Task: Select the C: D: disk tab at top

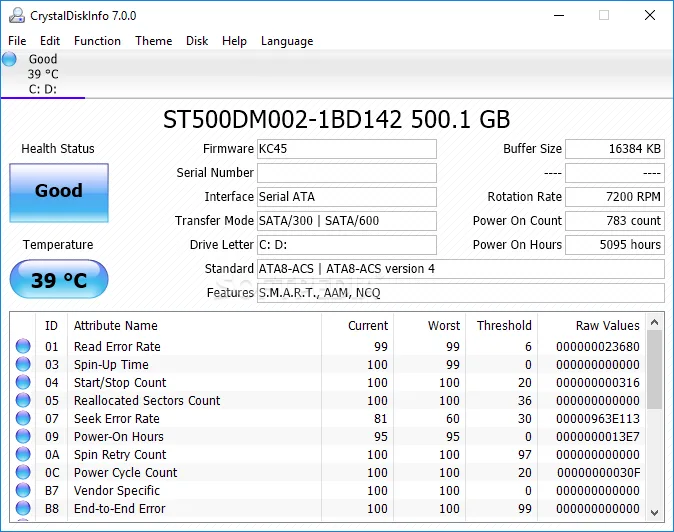Action: [x=43, y=74]
